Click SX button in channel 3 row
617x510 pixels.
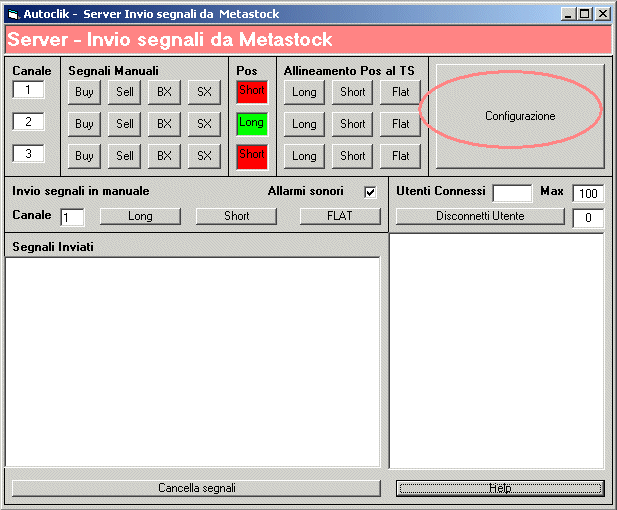[204, 156]
